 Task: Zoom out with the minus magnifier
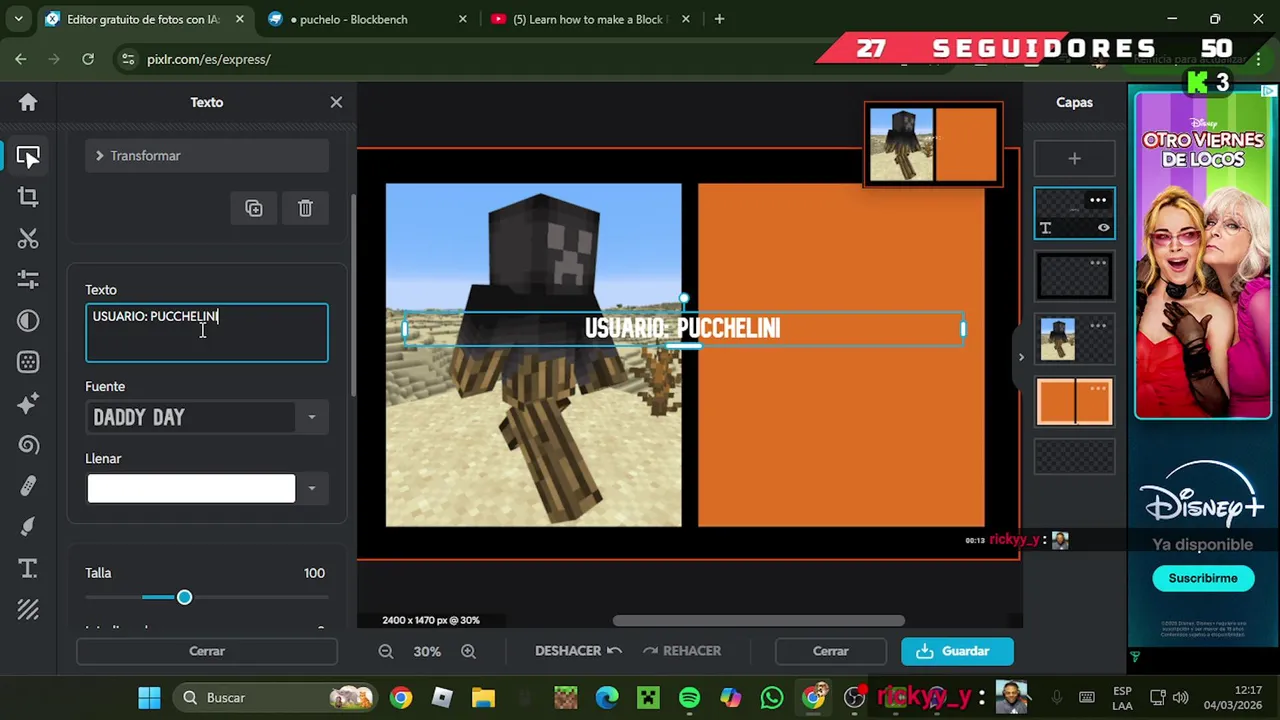click(x=386, y=651)
